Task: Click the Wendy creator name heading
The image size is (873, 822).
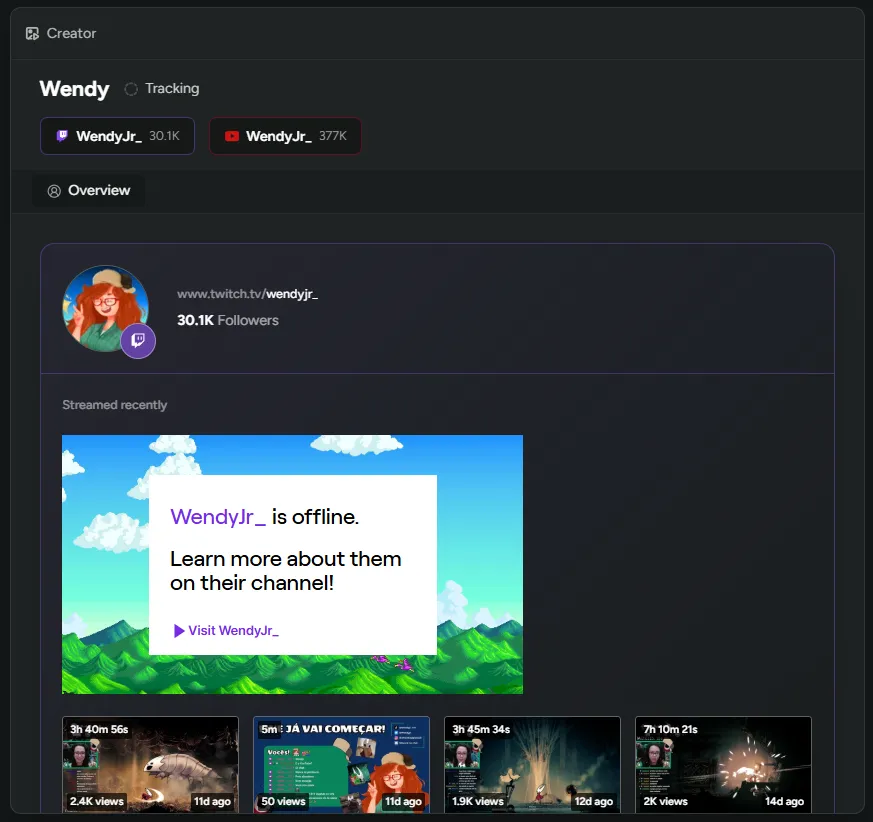Action: [74, 89]
